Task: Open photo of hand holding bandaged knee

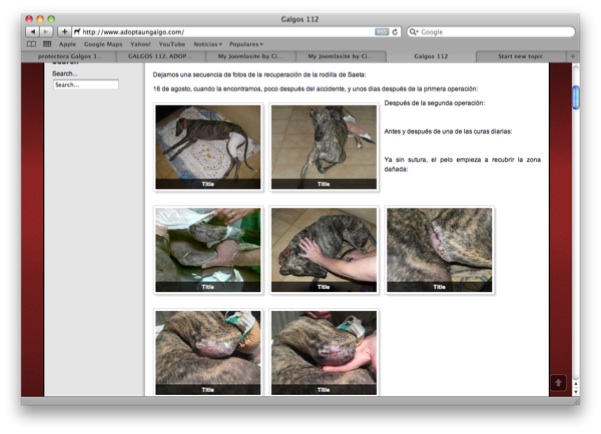Action: pyautogui.click(x=324, y=352)
